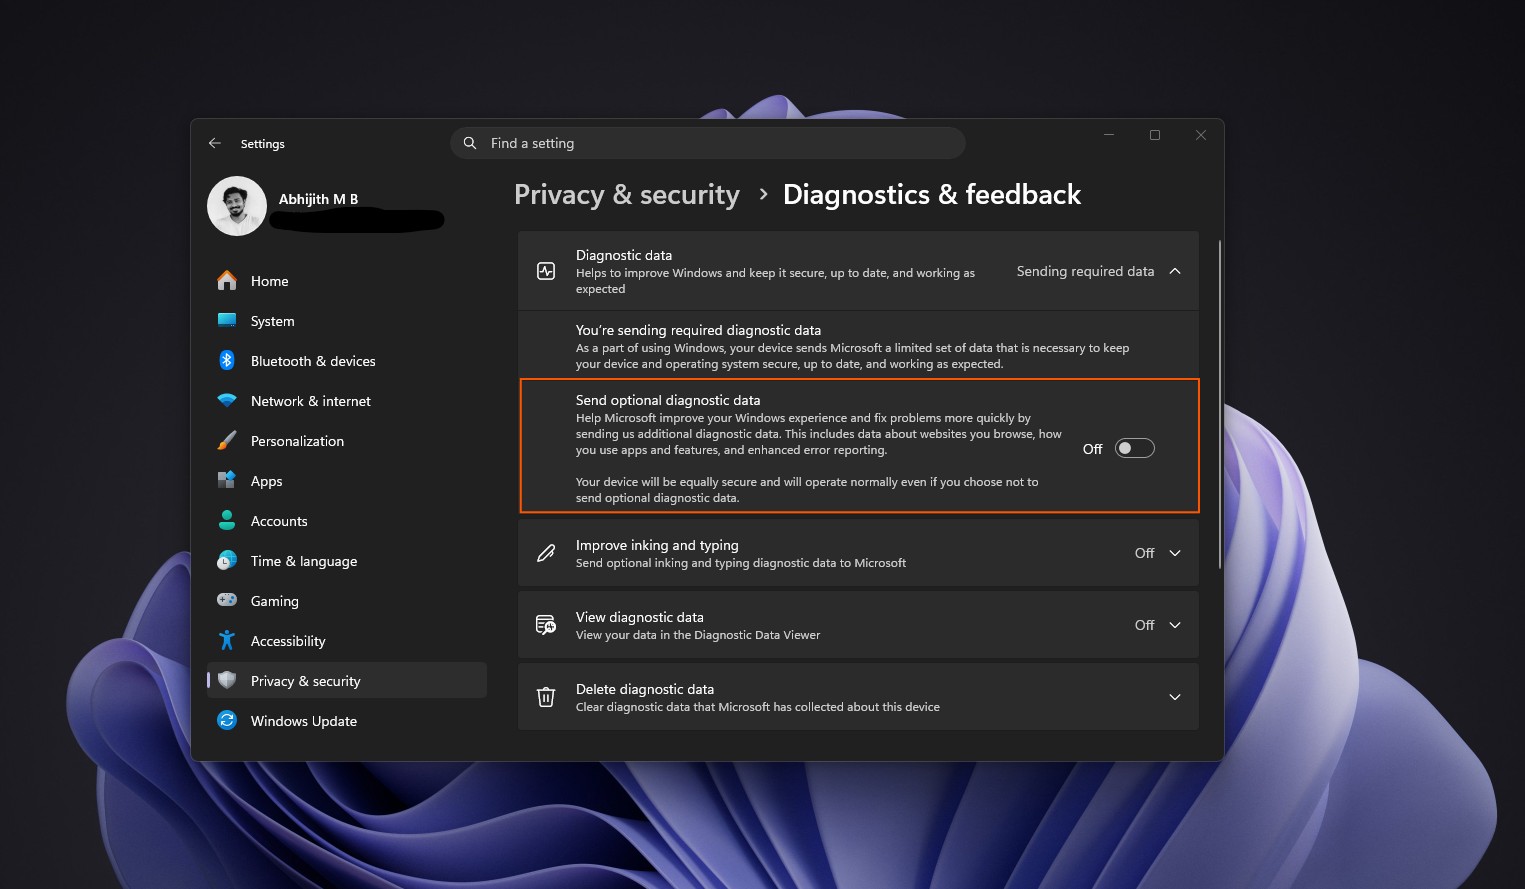Open Home in the settings sidebar
1525x889 pixels.
click(x=347, y=281)
